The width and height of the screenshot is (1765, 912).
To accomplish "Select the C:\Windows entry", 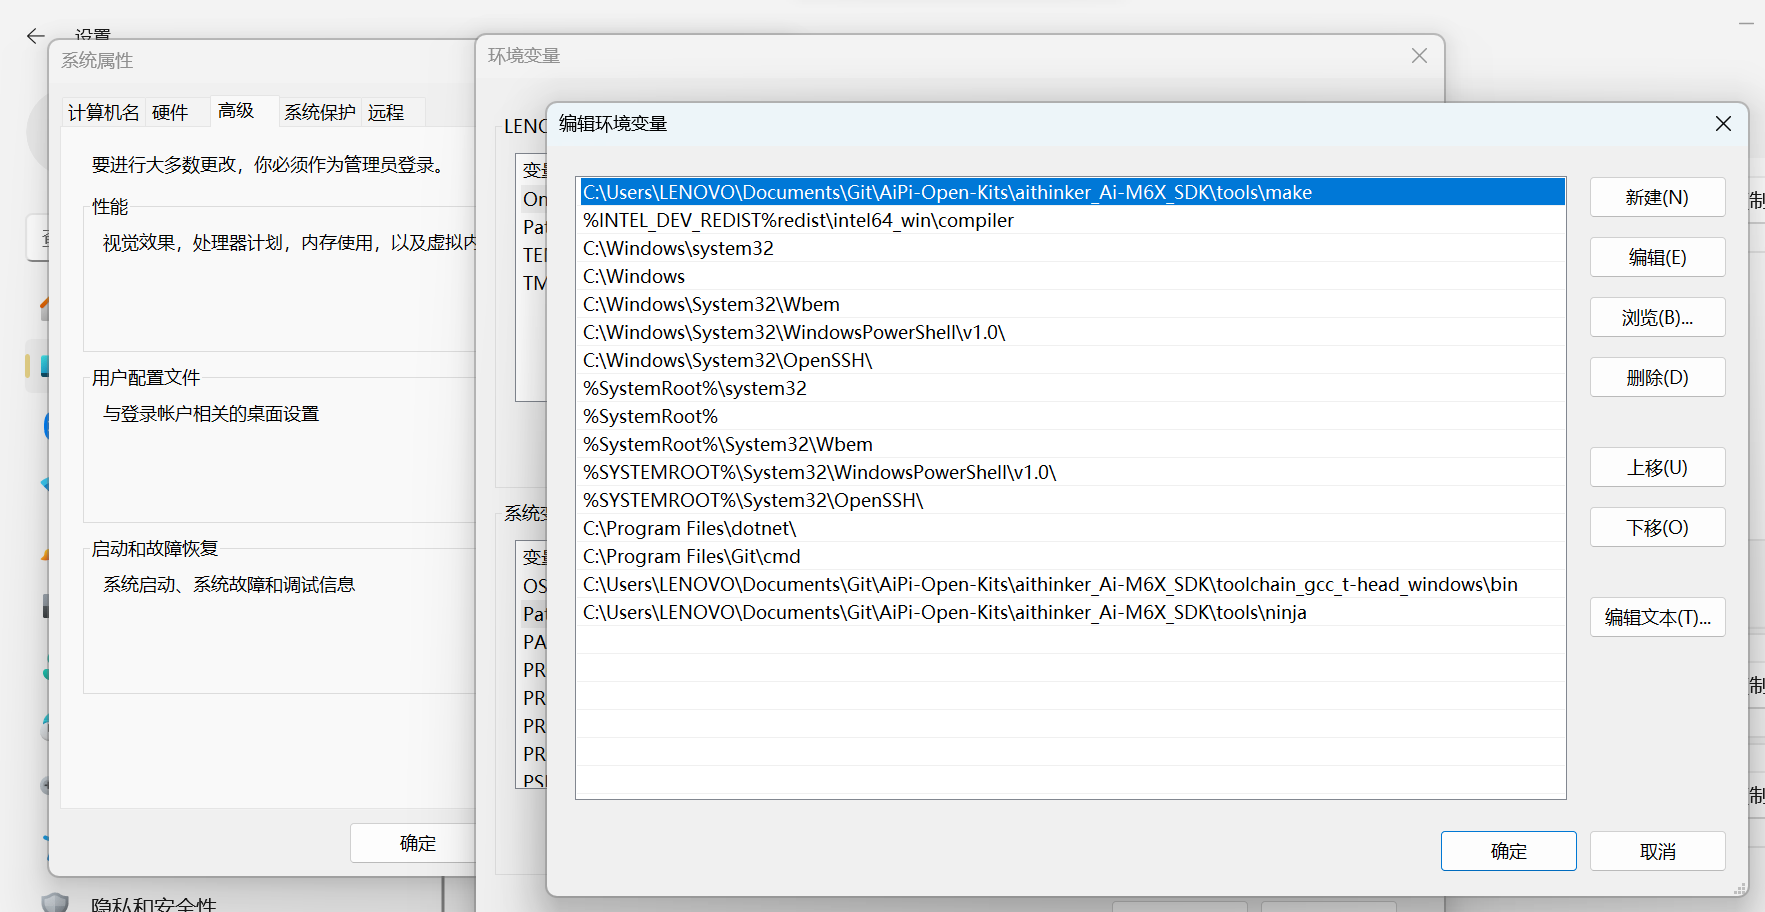I will pyautogui.click(x=1071, y=276).
